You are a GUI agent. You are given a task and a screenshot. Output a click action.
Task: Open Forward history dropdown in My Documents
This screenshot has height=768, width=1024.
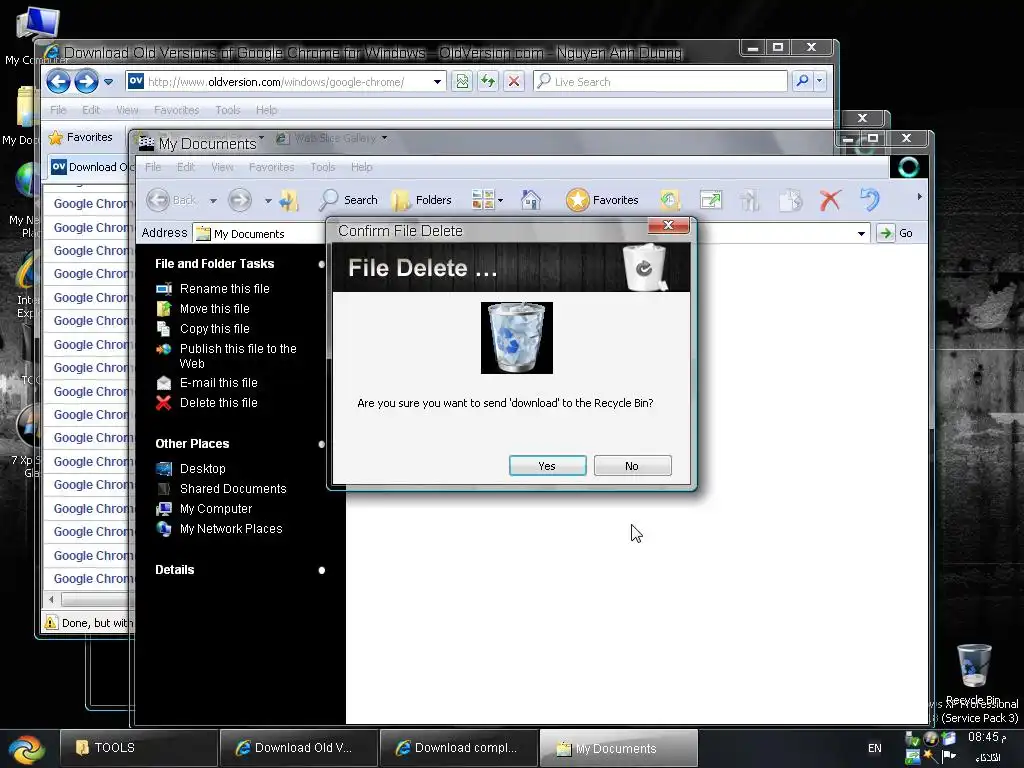[x=268, y=200]
